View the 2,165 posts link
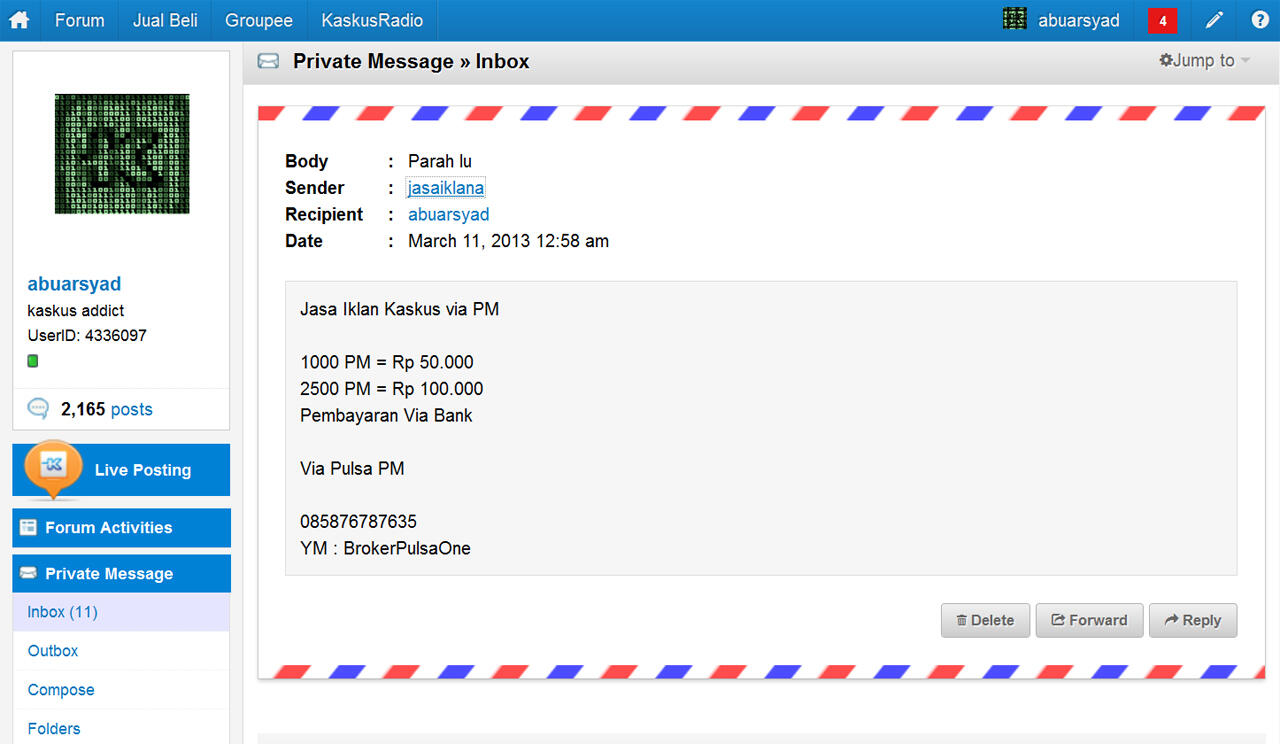 (107, 409)
